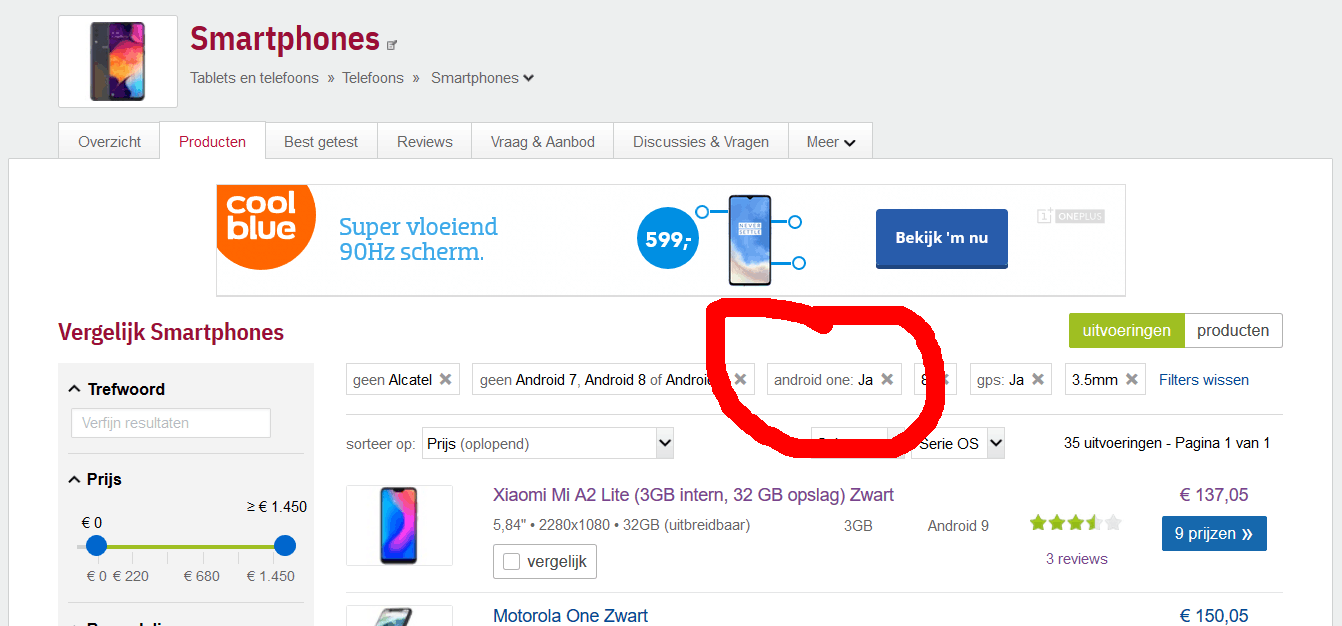This screenshot has width=1342, height=626.
Task: Go to 'Tablets en telefoons' breadcrumb
Action: coord(254,78)
